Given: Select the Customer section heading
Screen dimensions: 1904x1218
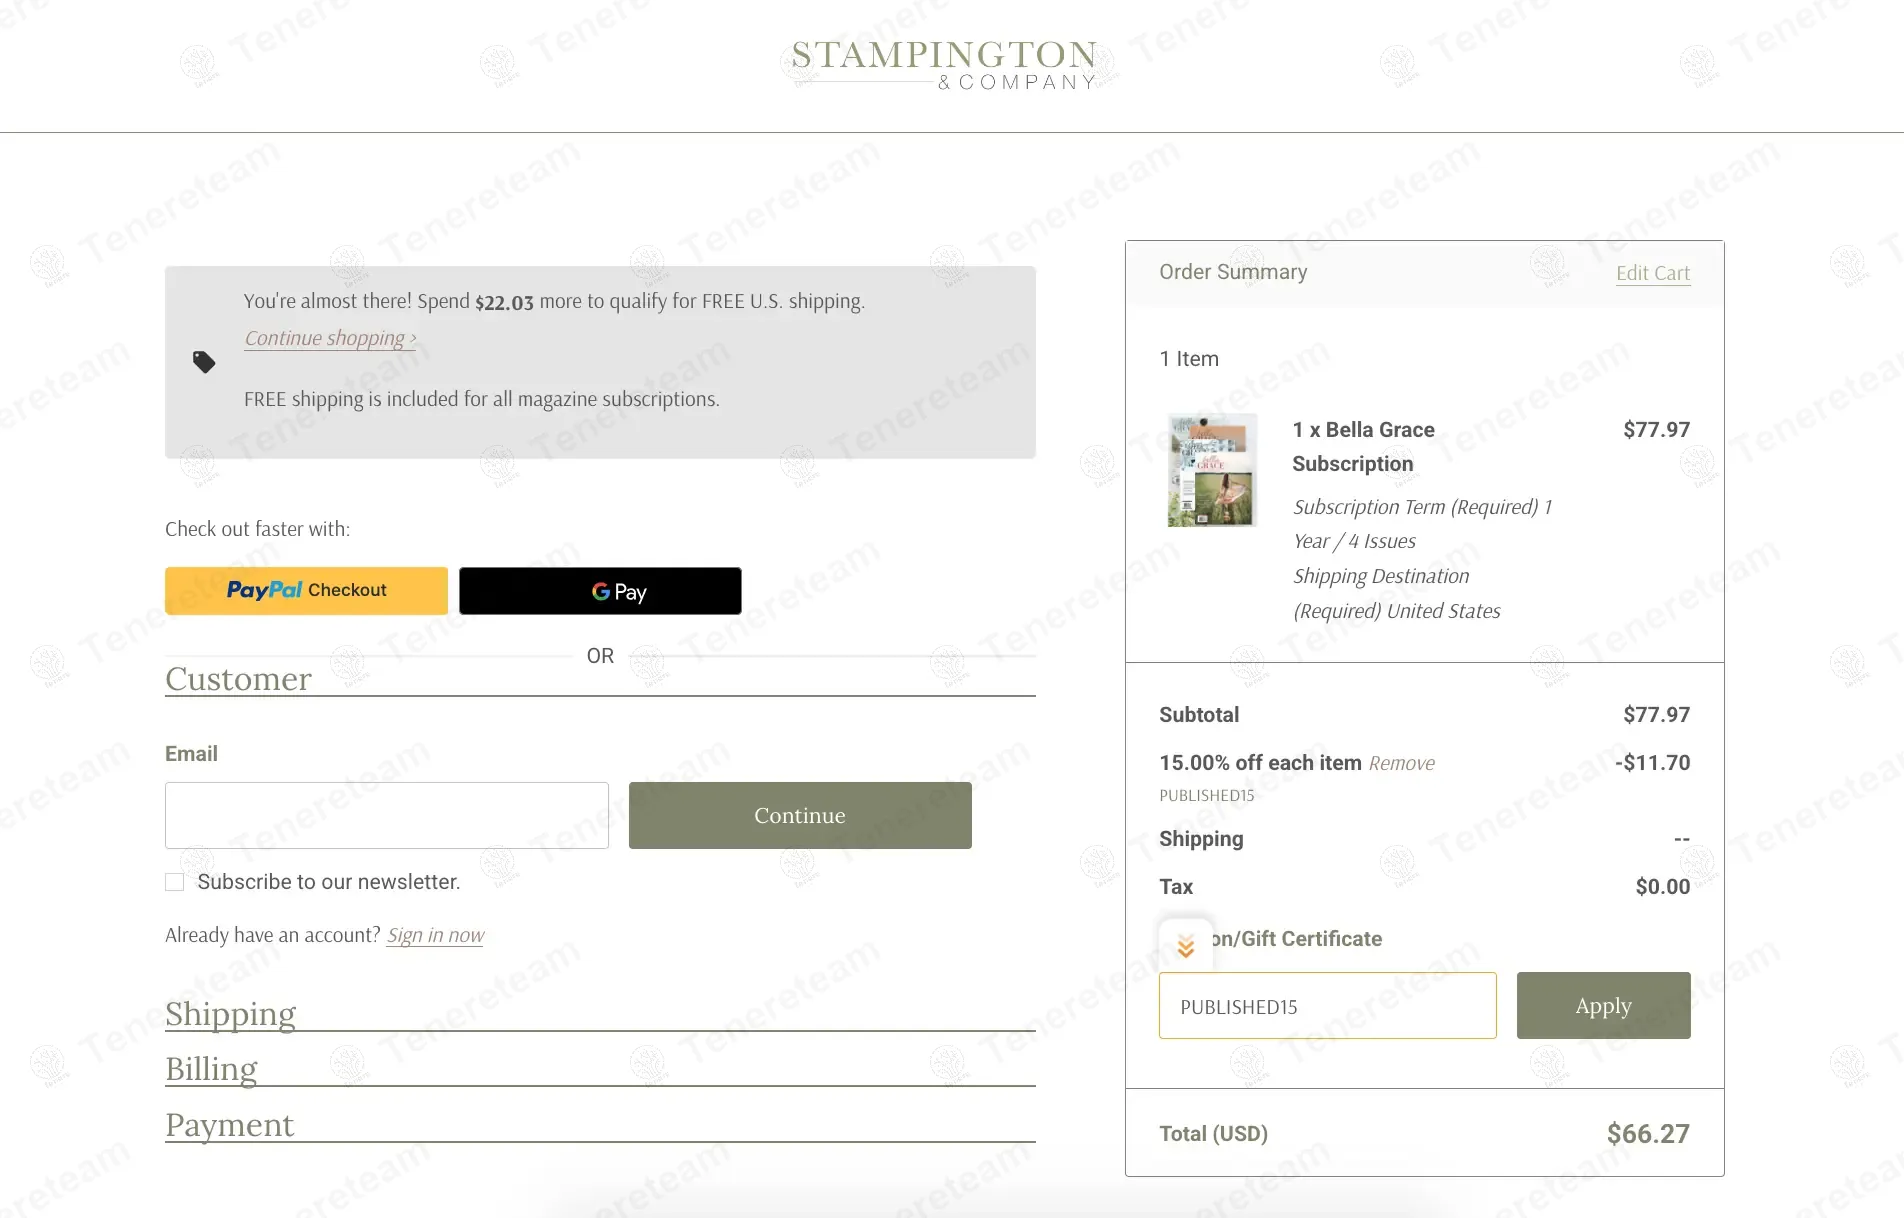Looking at the screenshot, I should click(x=239, y=679).
